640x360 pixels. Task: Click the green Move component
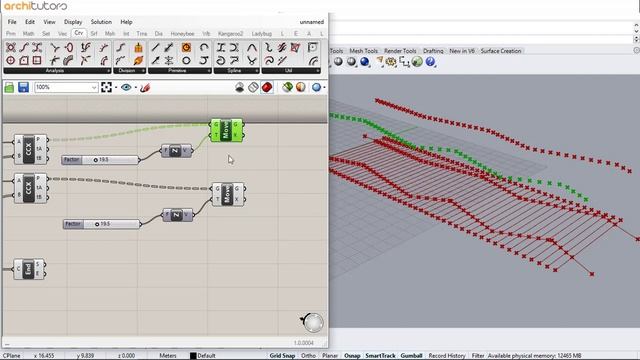pos(227,130)
